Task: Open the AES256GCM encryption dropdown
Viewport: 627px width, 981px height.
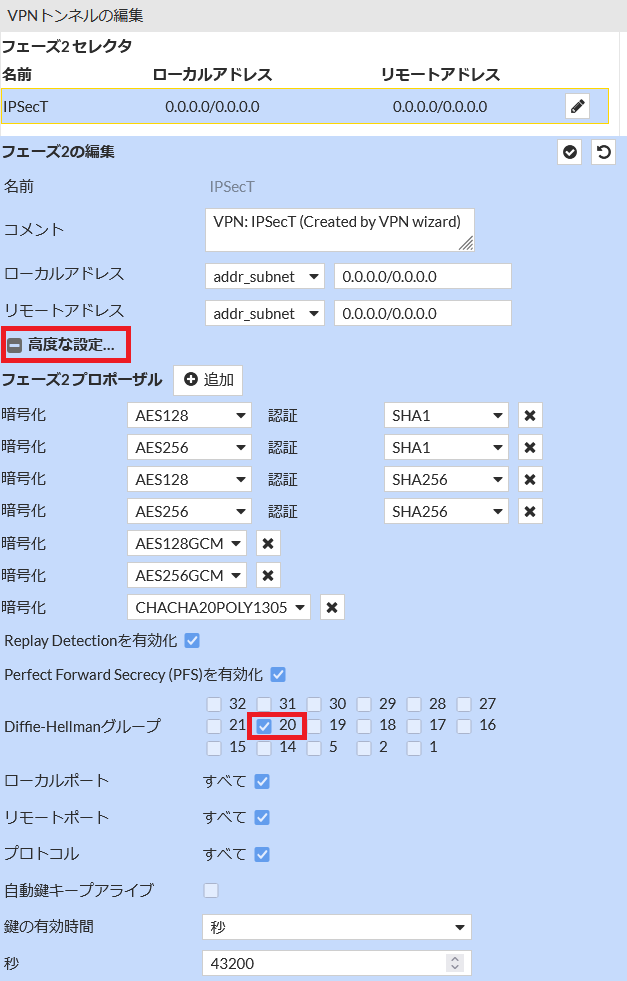Action: (x=187, y=575)
